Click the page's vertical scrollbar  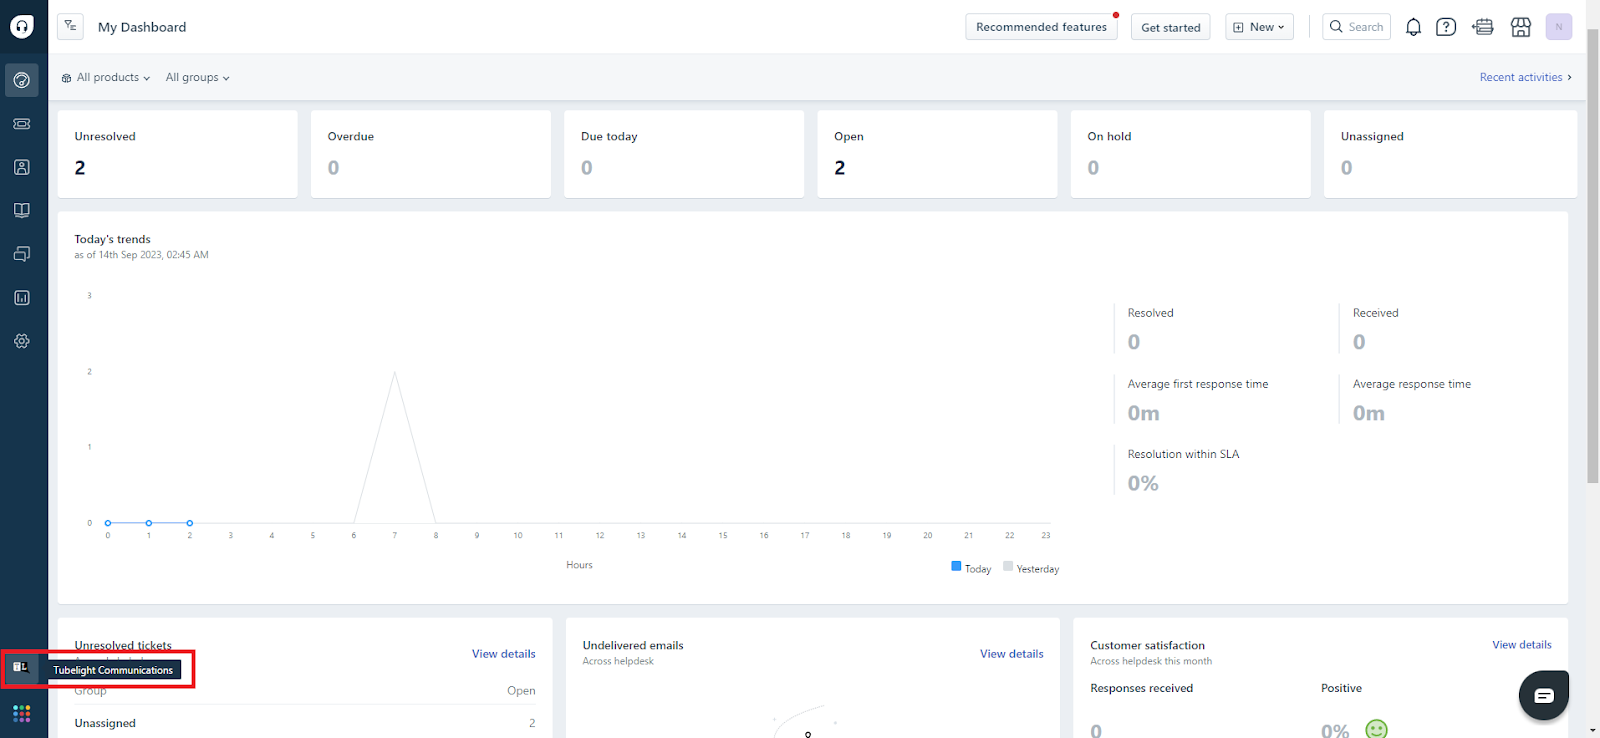[1593, 250]
